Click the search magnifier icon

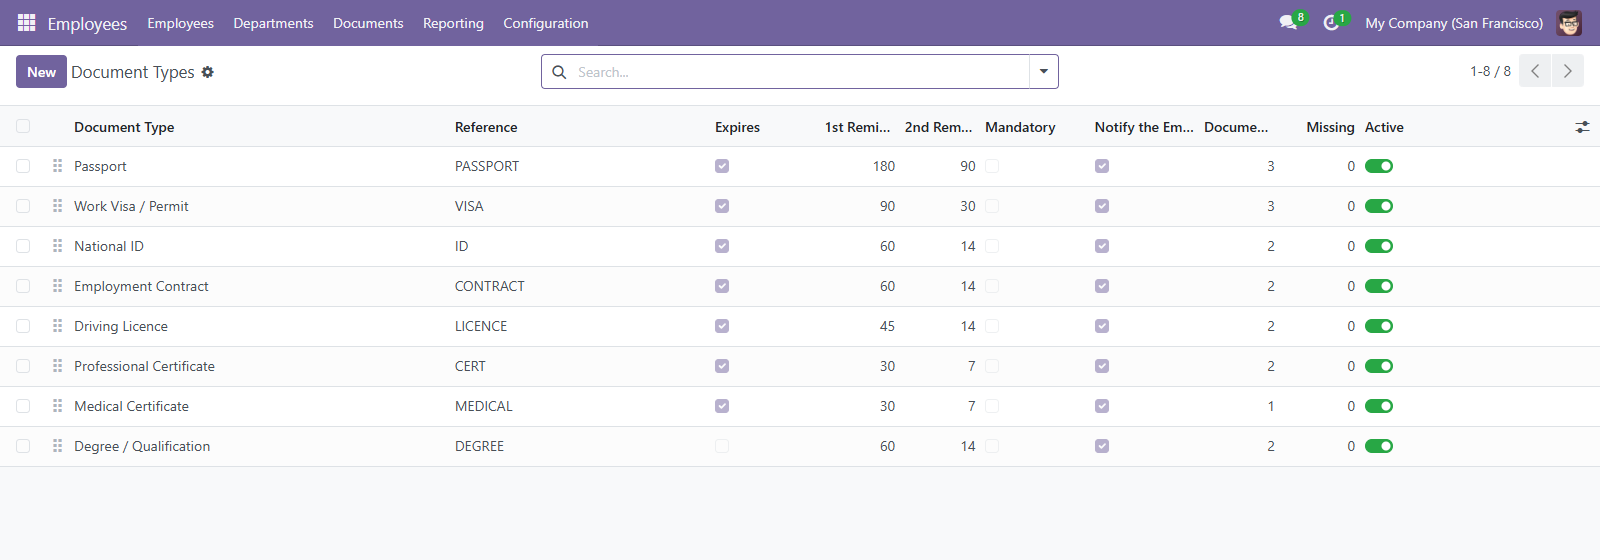[x=559, y=72]
